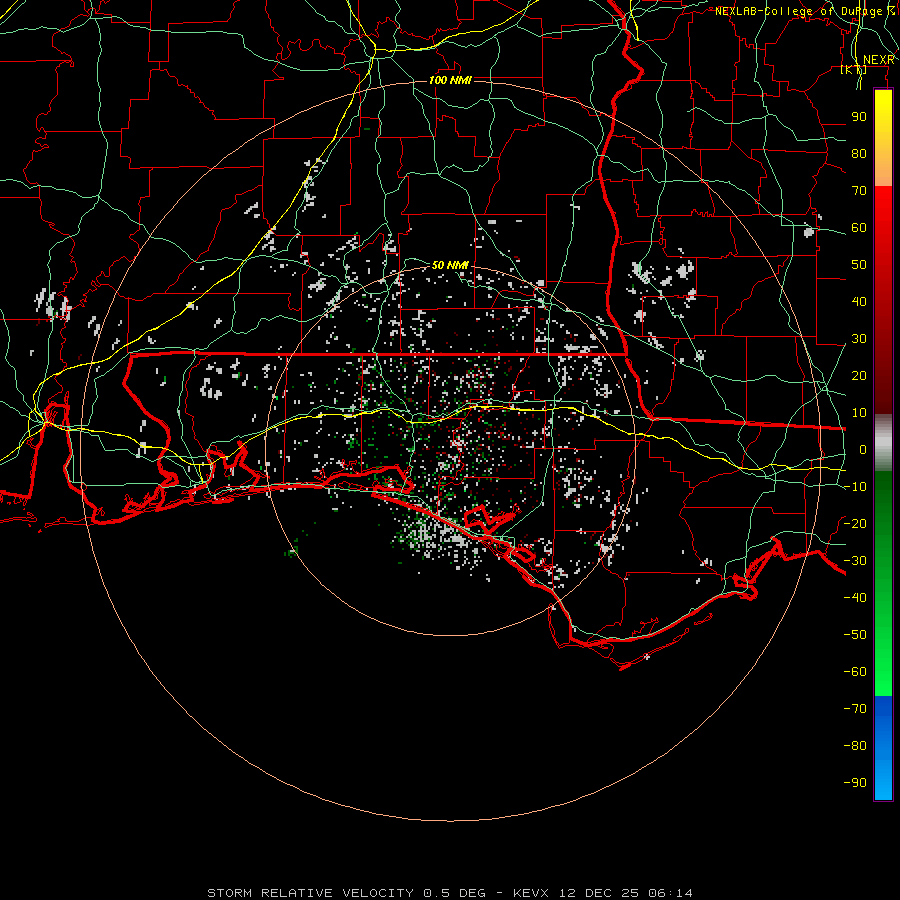
Task: Click the -90 value on the velocity scale
Action: [855, 782]
